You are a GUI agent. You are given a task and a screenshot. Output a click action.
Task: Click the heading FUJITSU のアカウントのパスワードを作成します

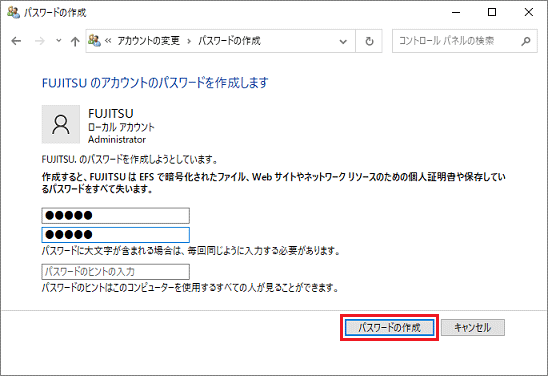point(155,83)
